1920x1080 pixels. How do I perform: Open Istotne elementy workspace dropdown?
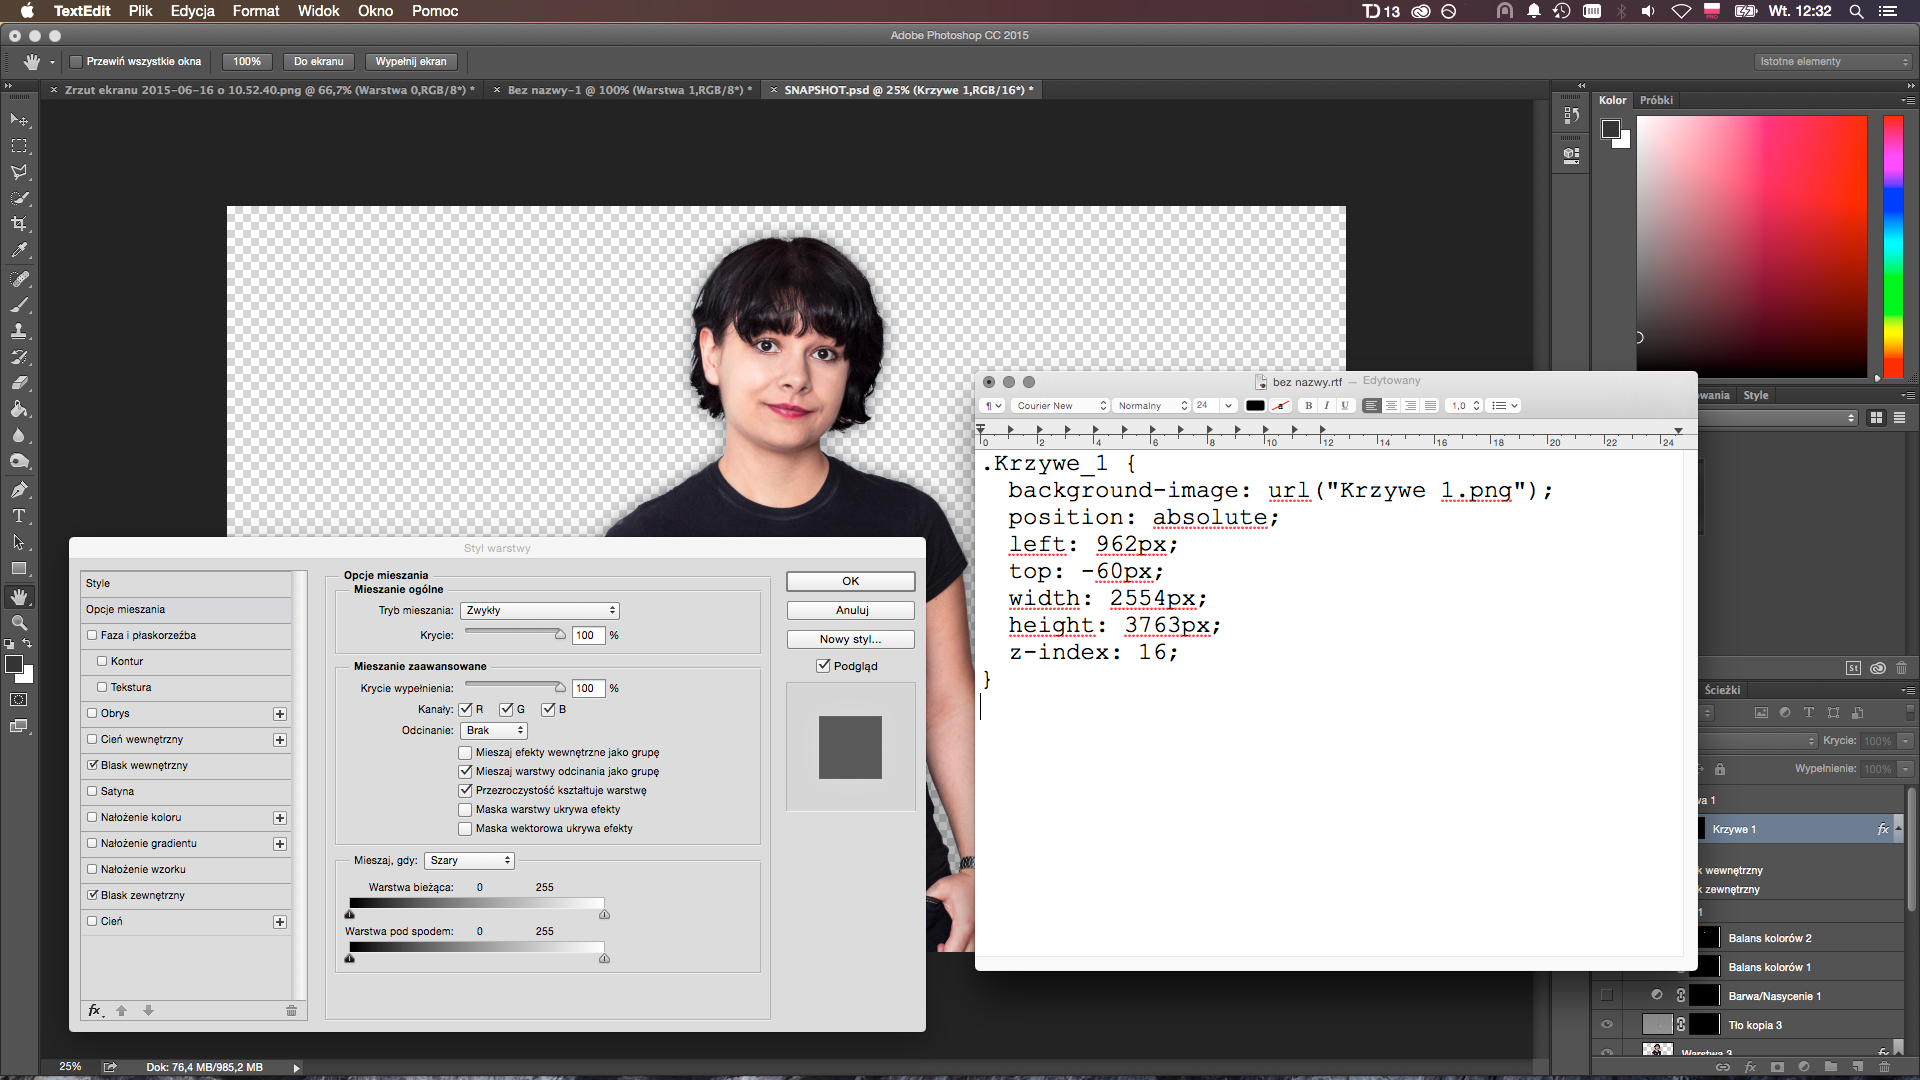[x=1835, y=62]
